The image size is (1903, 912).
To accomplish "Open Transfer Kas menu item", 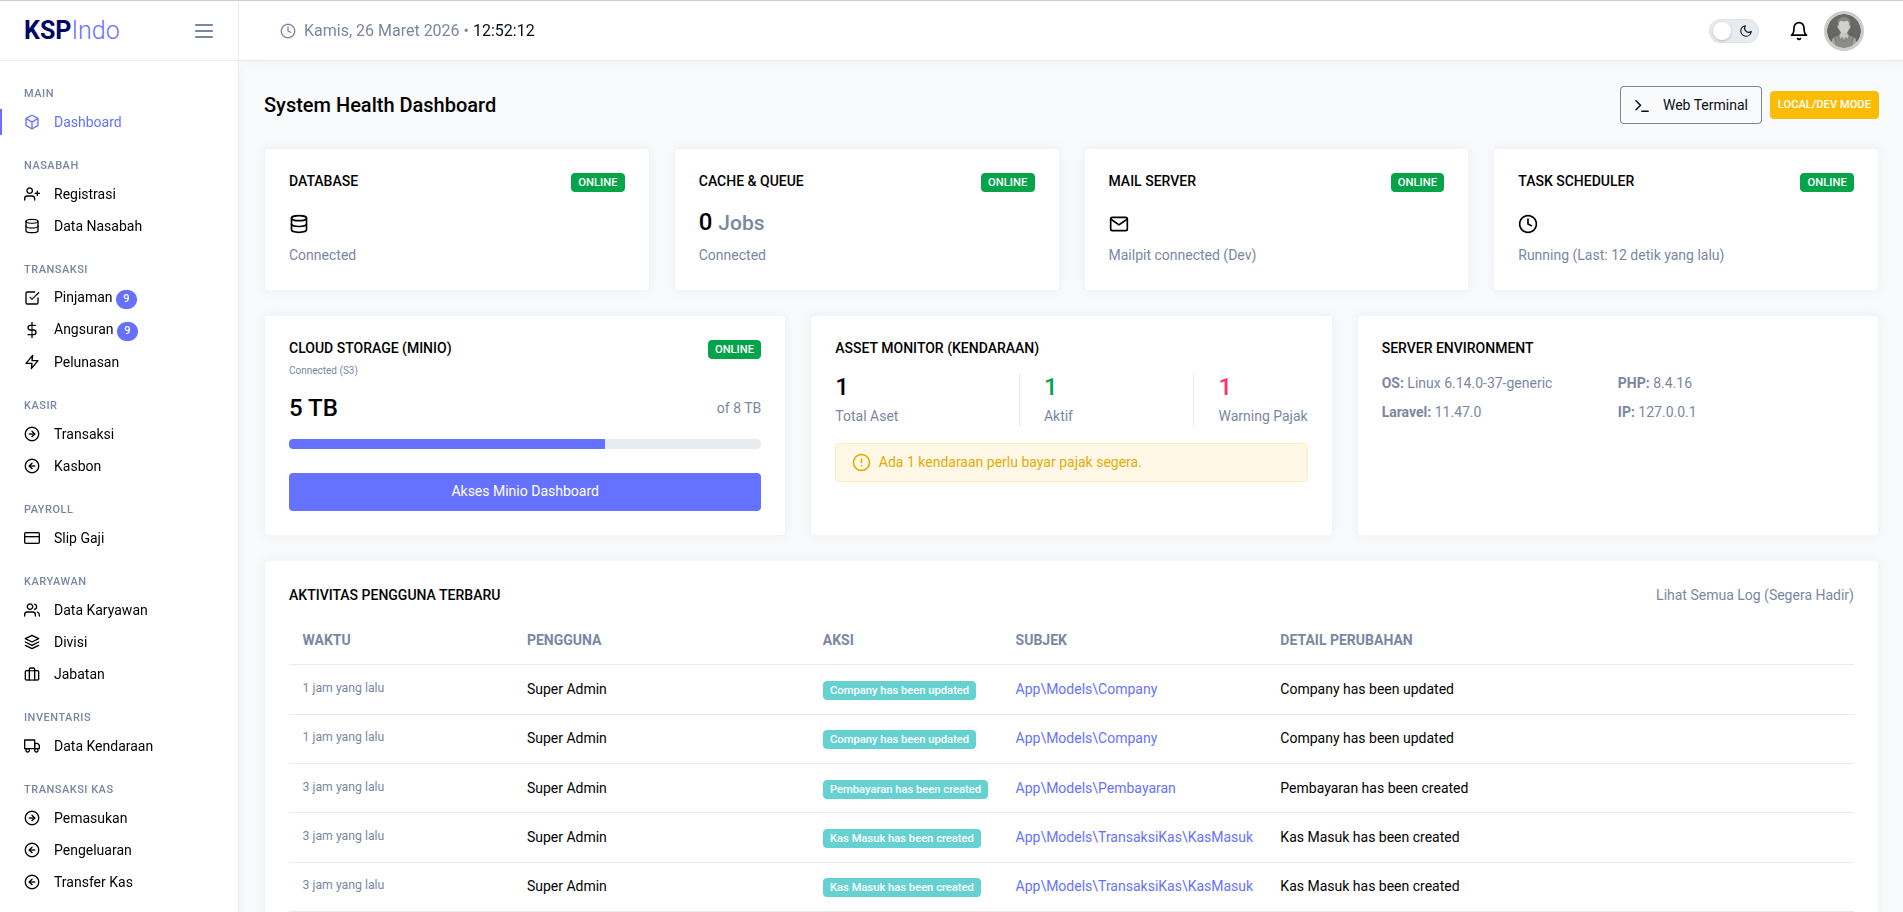I will pos(93,882).
